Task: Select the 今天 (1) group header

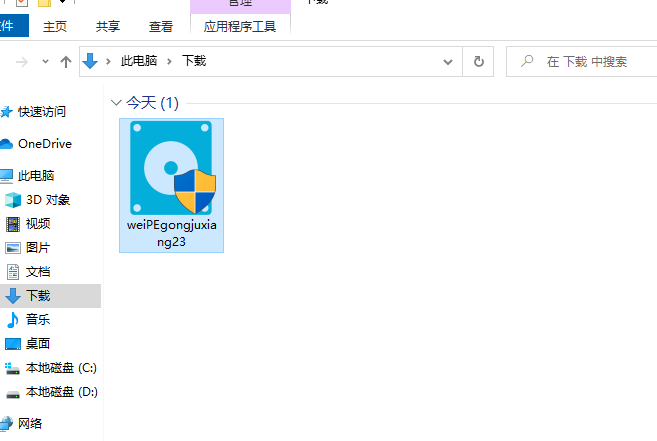Action: [153, 103]
